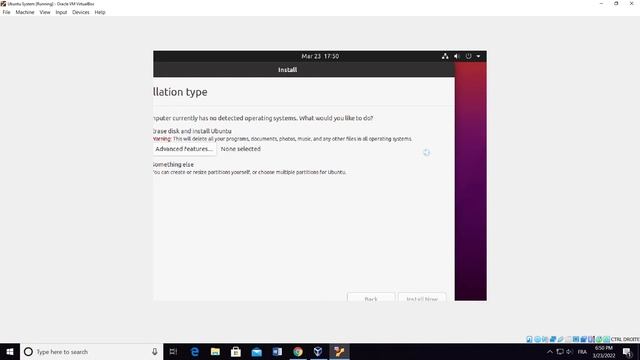
Task: Open the Help menu
Action: 100,12
